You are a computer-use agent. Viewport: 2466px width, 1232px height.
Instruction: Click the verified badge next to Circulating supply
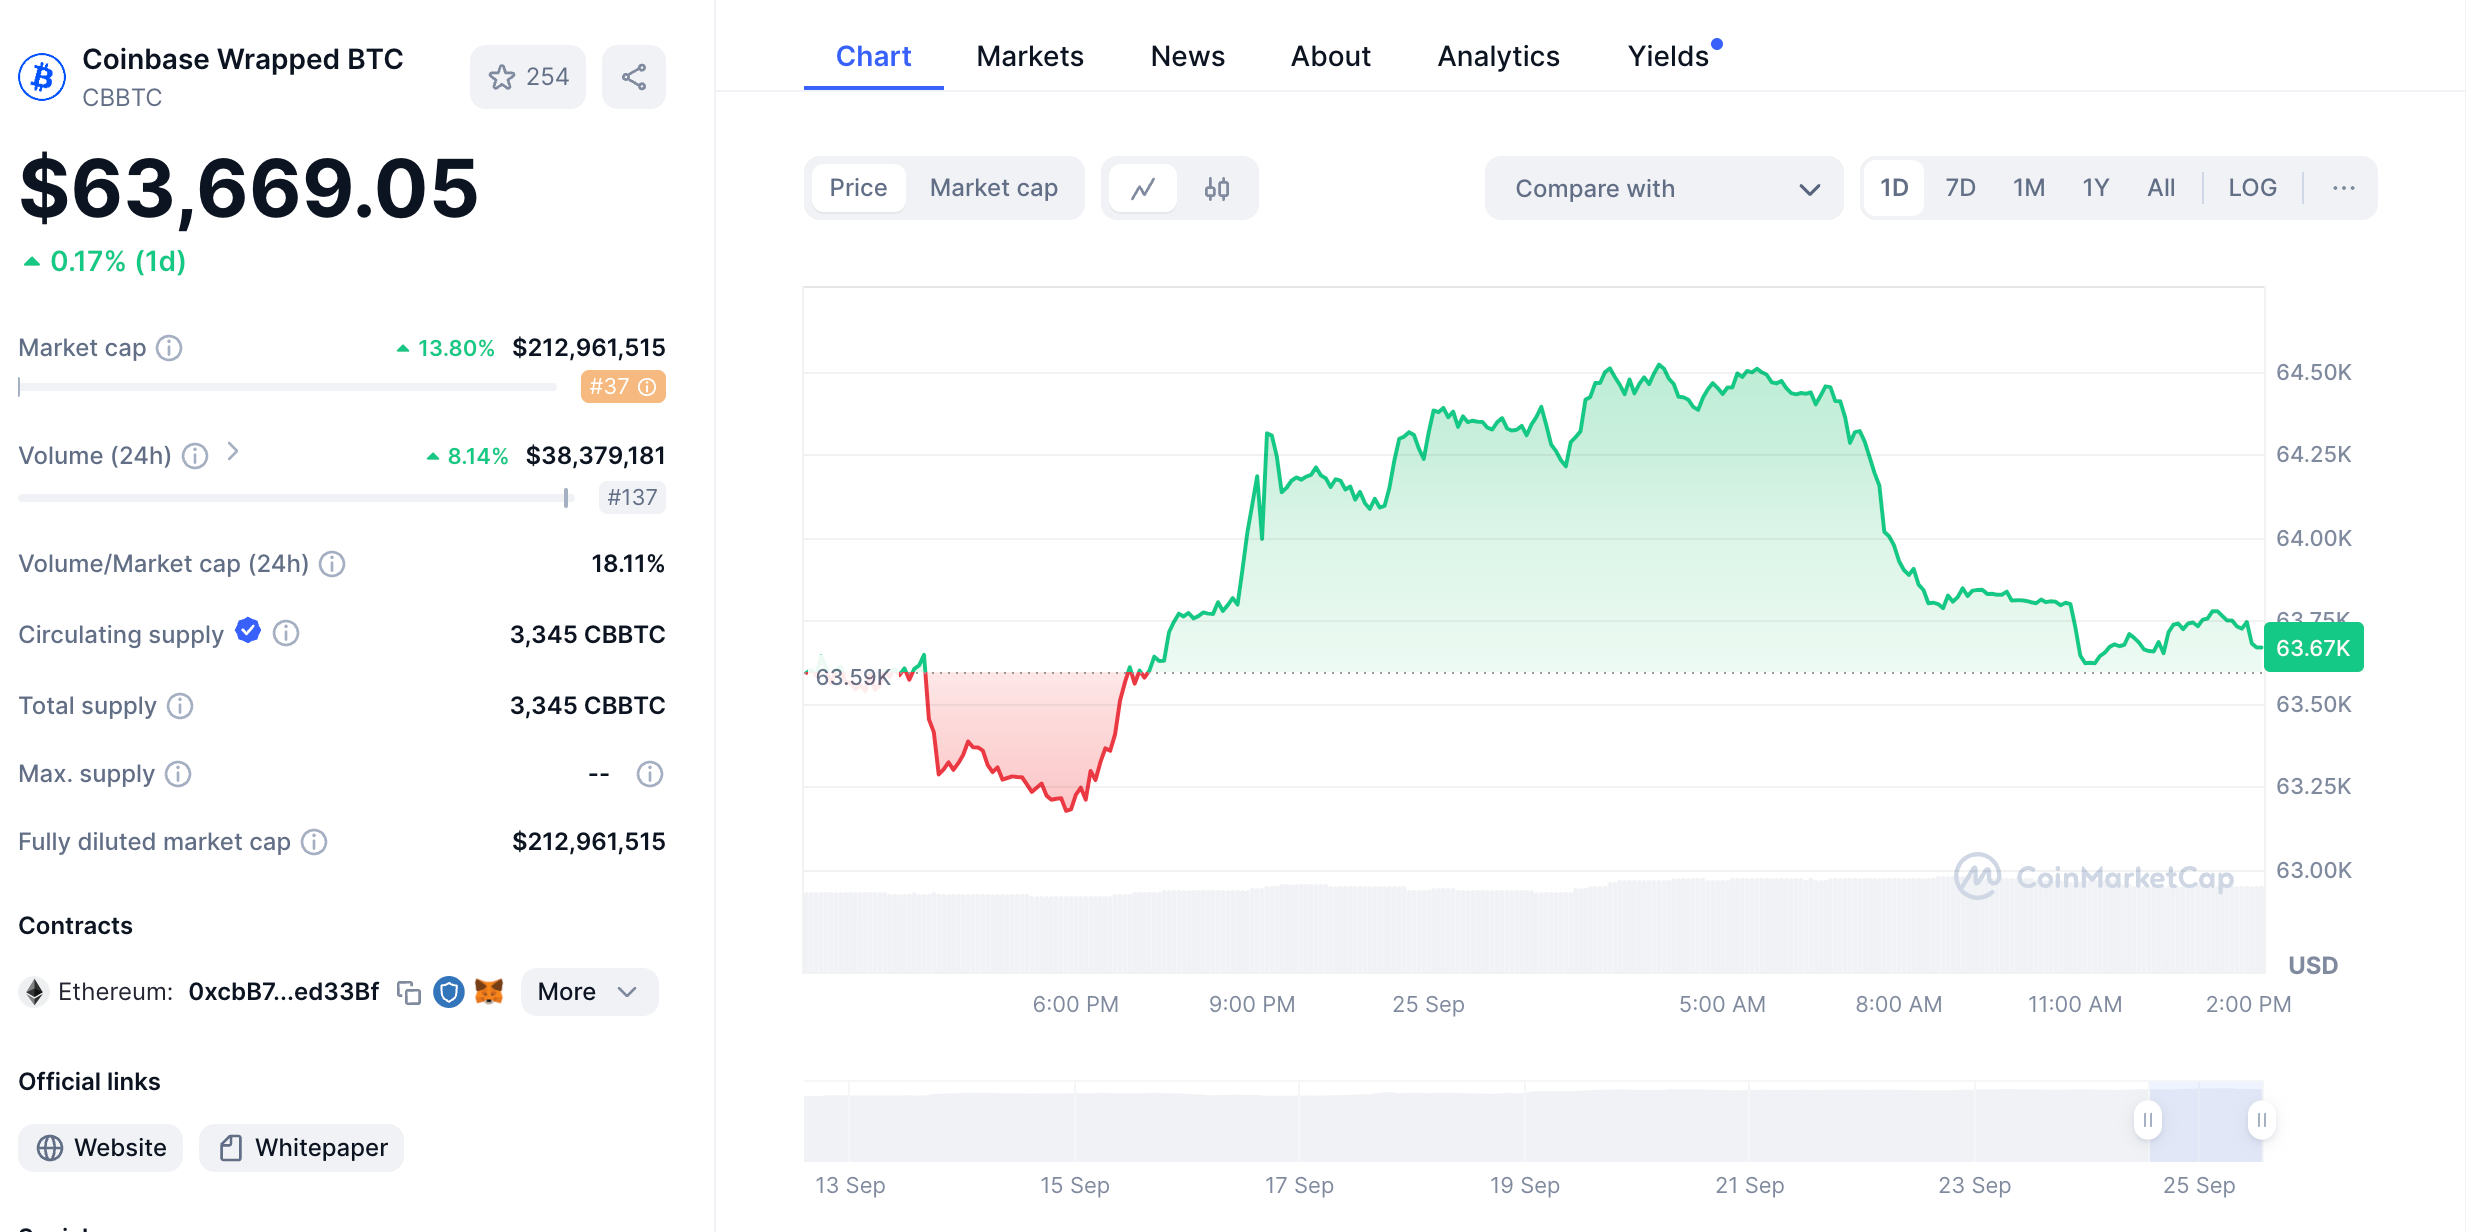pos(248,630)
